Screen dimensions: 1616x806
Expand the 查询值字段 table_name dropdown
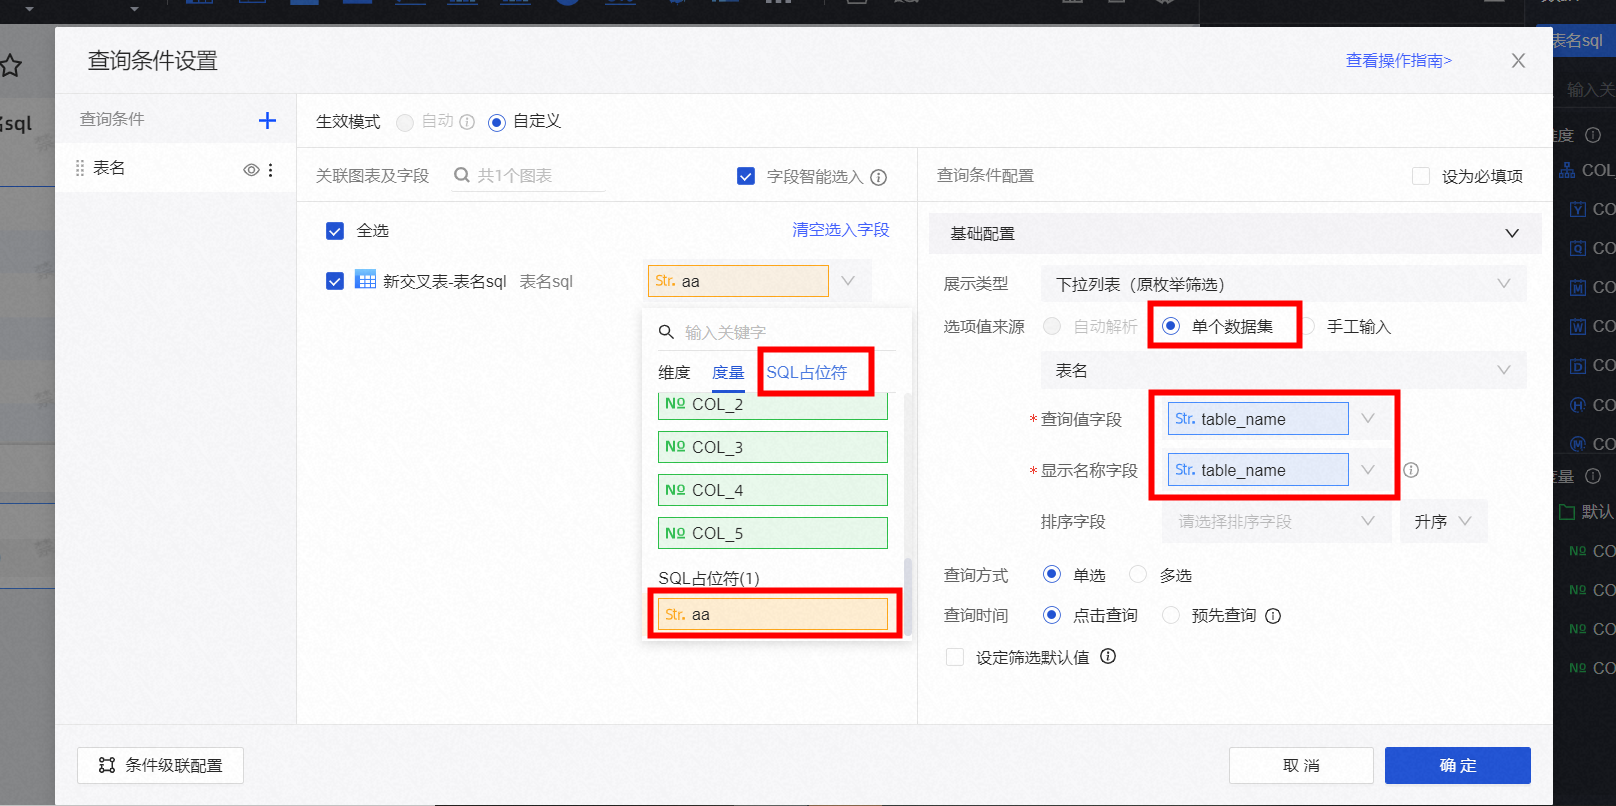coord(1368,419)
